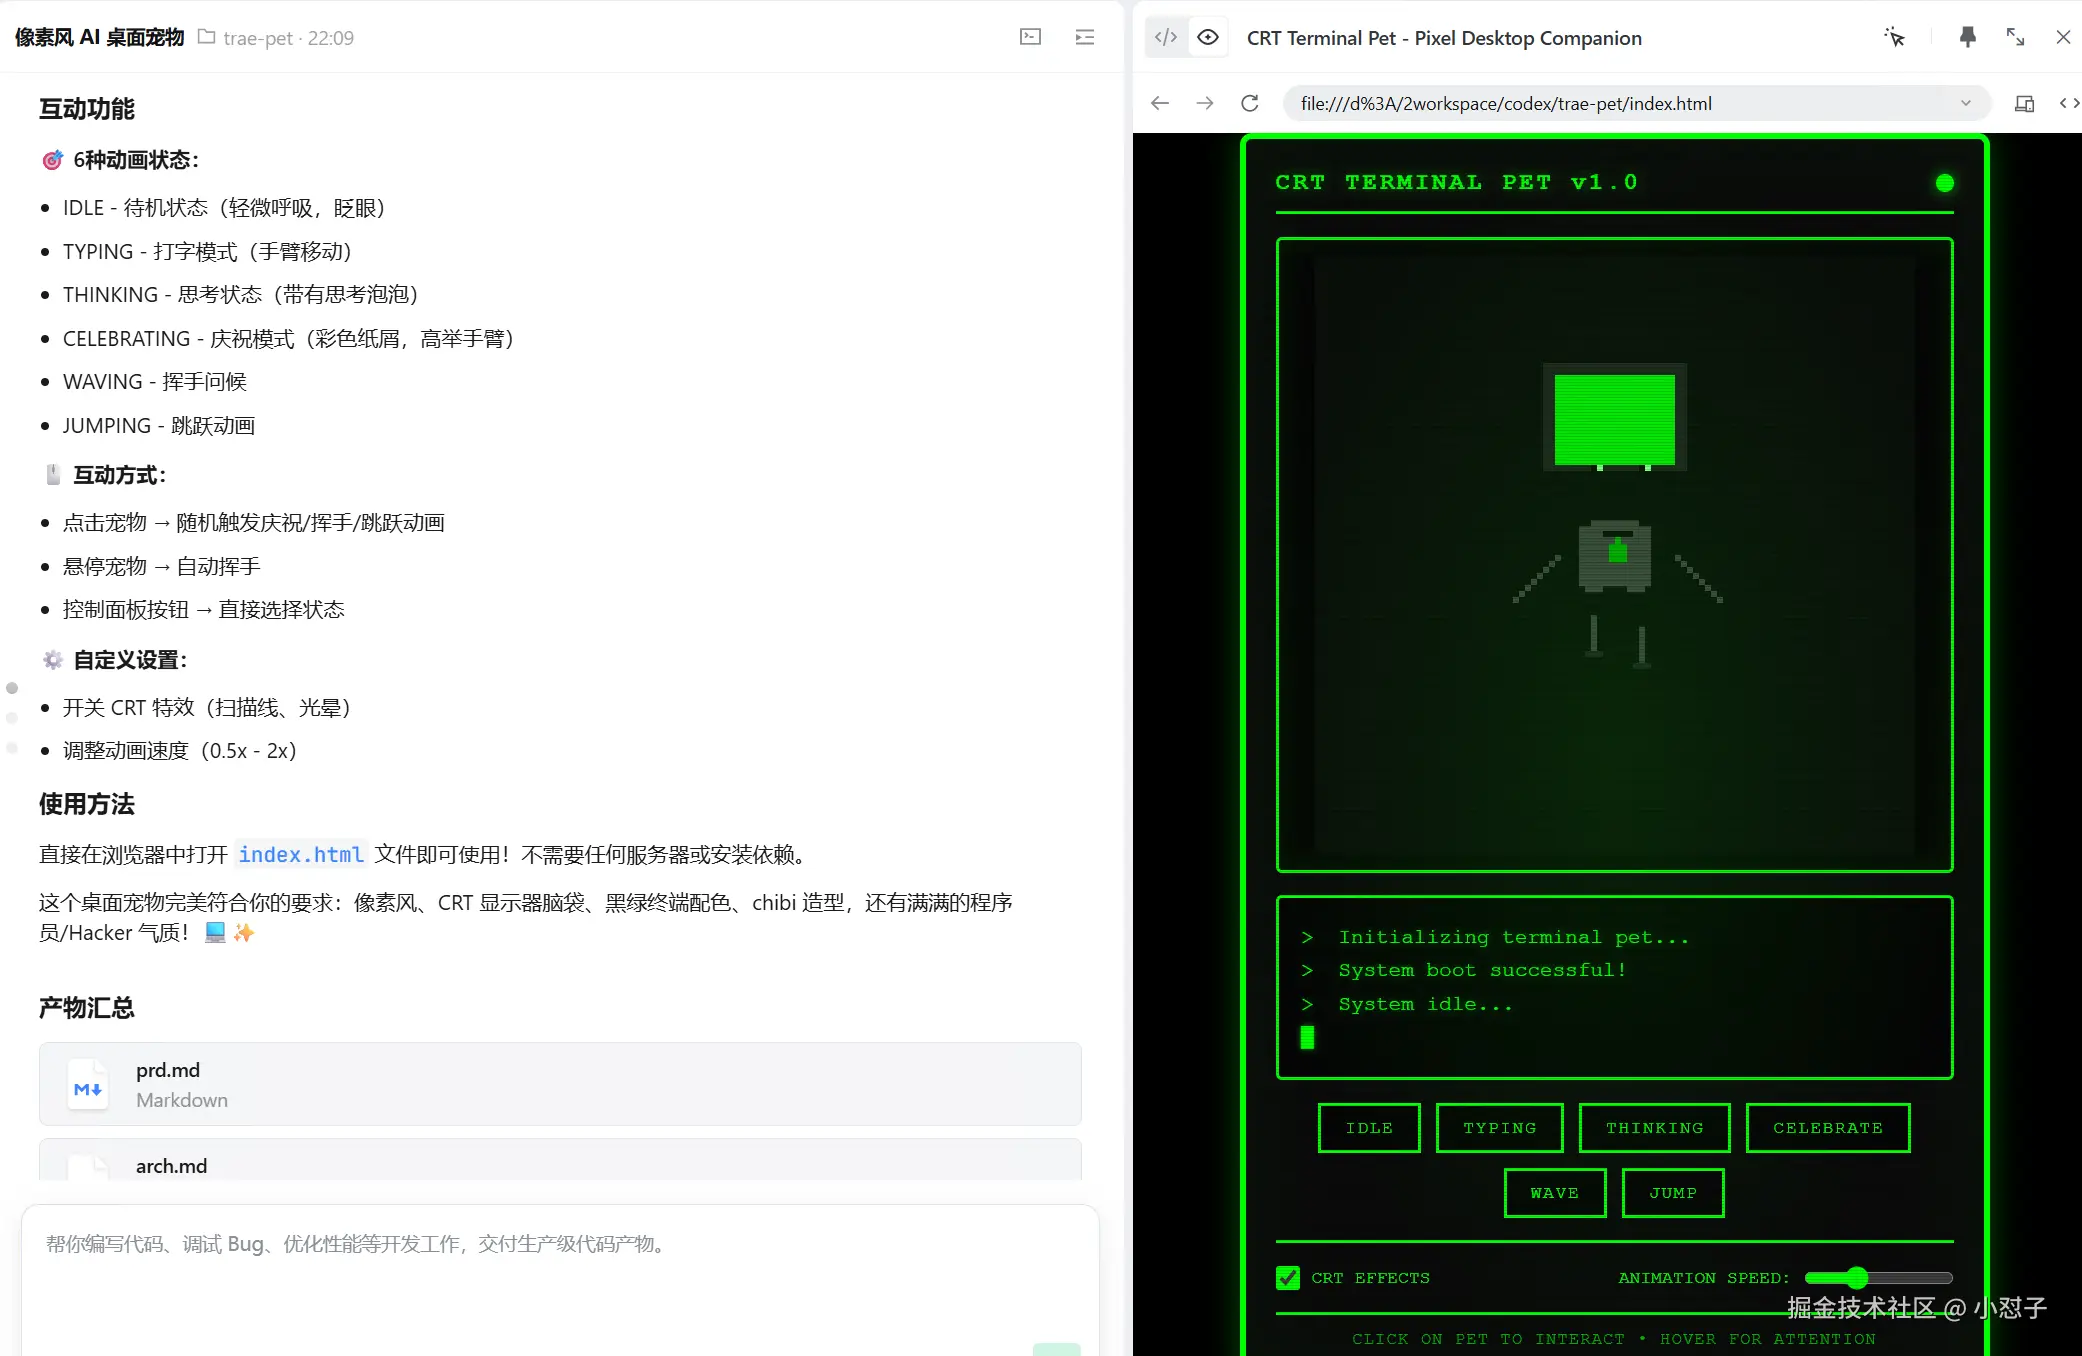This screenshot has width=2082, height=1356.
Task: Select the 'System idle...' terminal line
Action: (1425, 1004)
